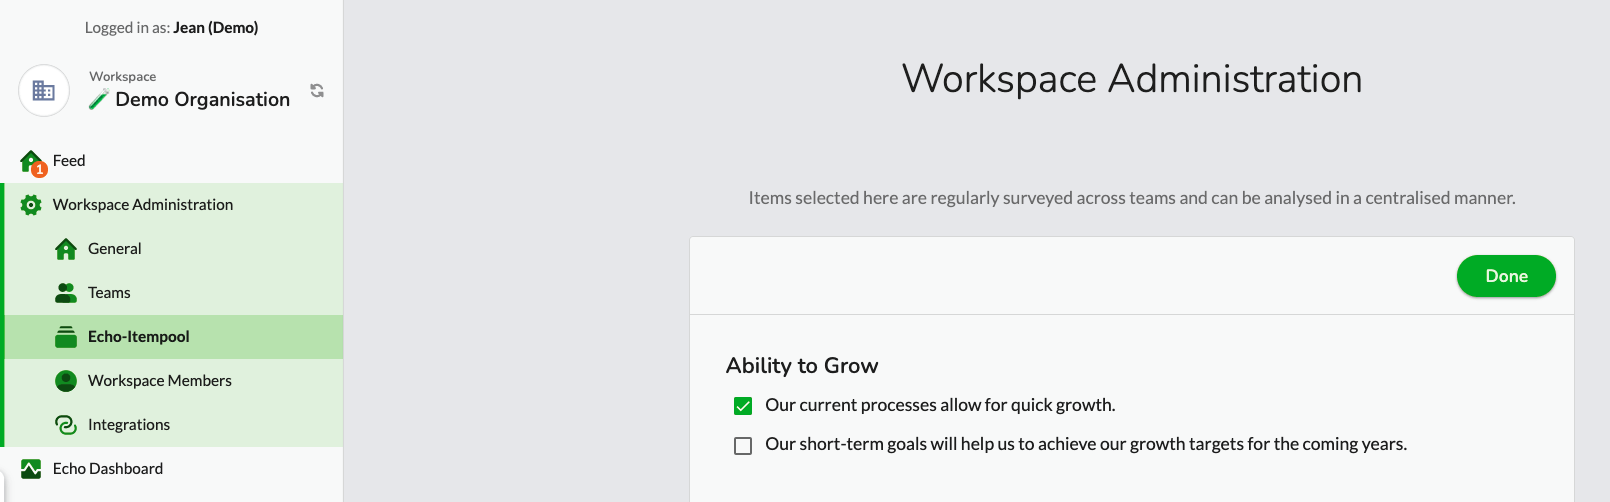Click the General home icon
This screenshot has width=1610, height=502.
pos(66,249)
